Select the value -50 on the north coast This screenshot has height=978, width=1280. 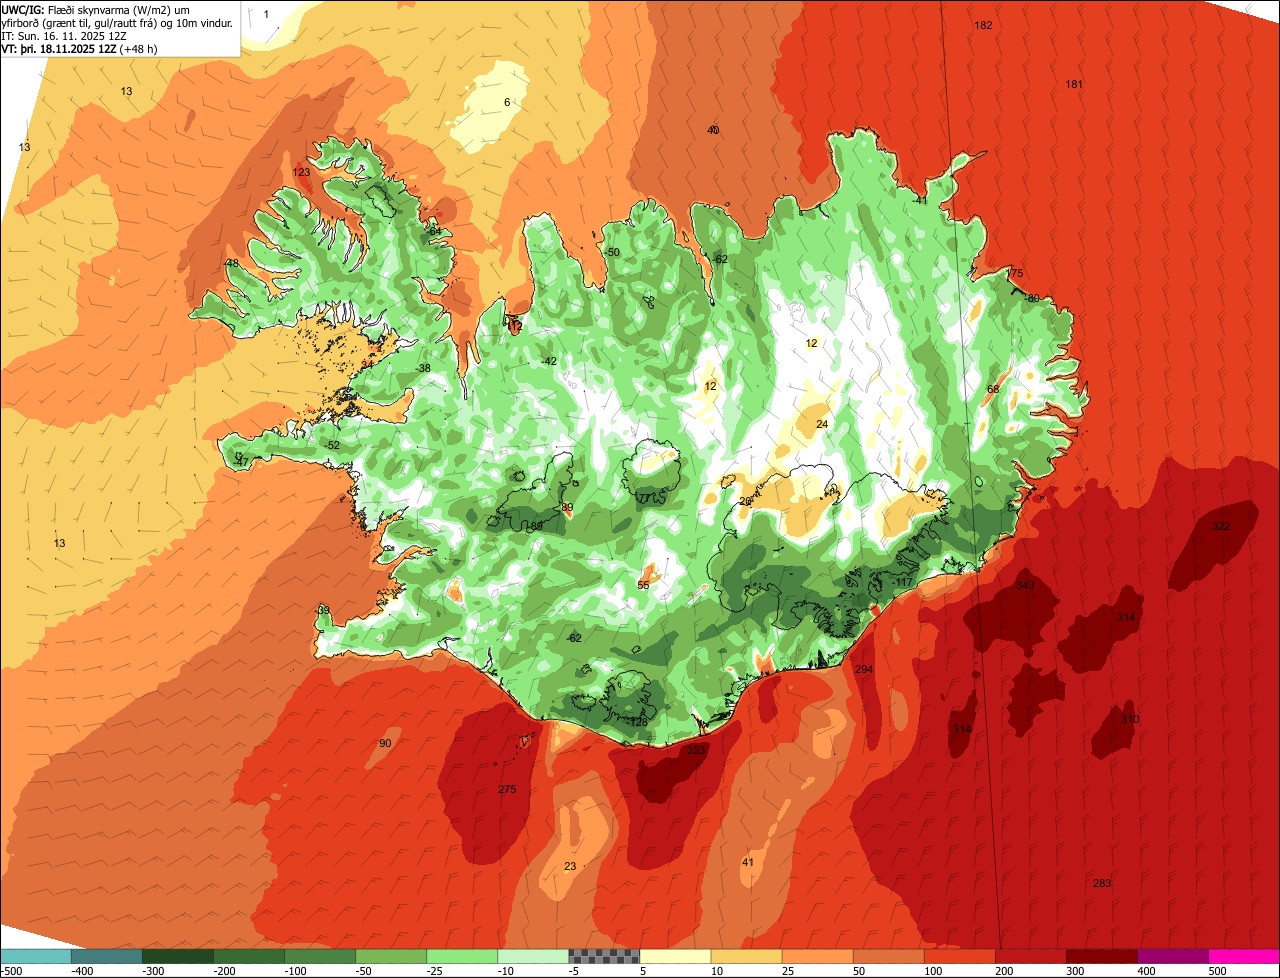[612, 252]
